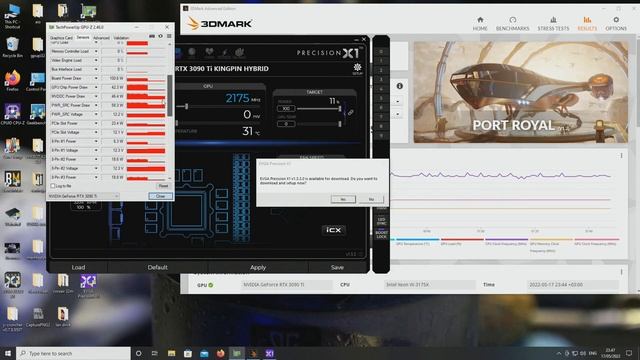
Task: Open Firefox desktop shortcut
Action: point(12,80)
